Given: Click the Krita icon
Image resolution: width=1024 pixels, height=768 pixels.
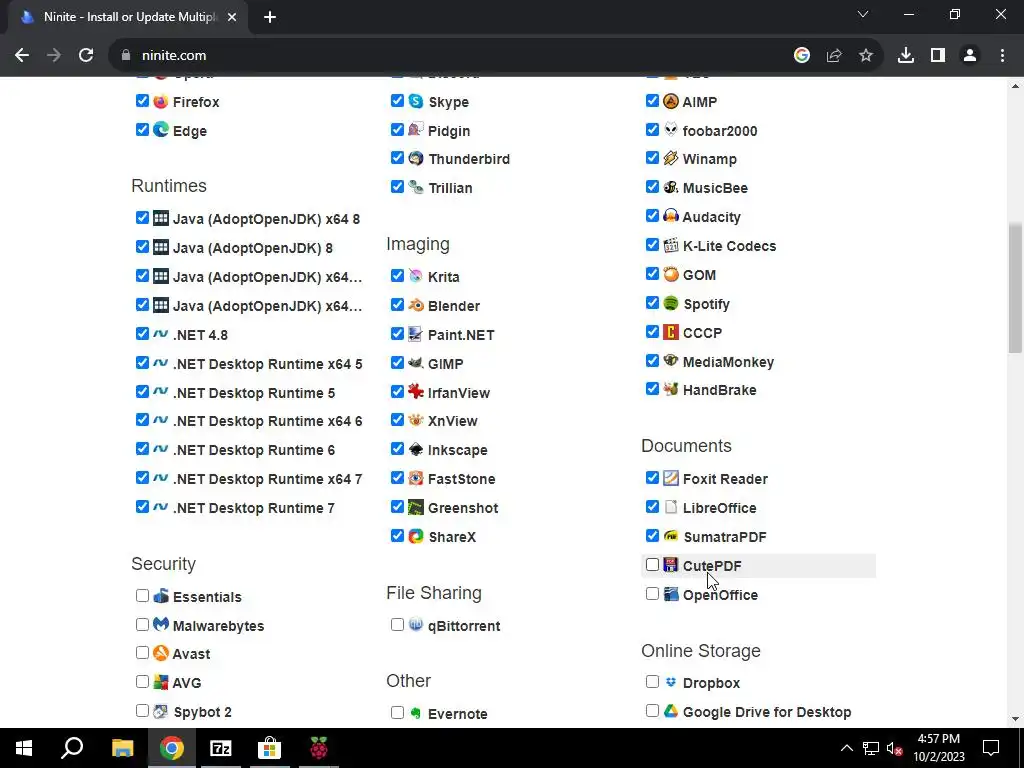Looking at the screenshot, I should [416, 276].
